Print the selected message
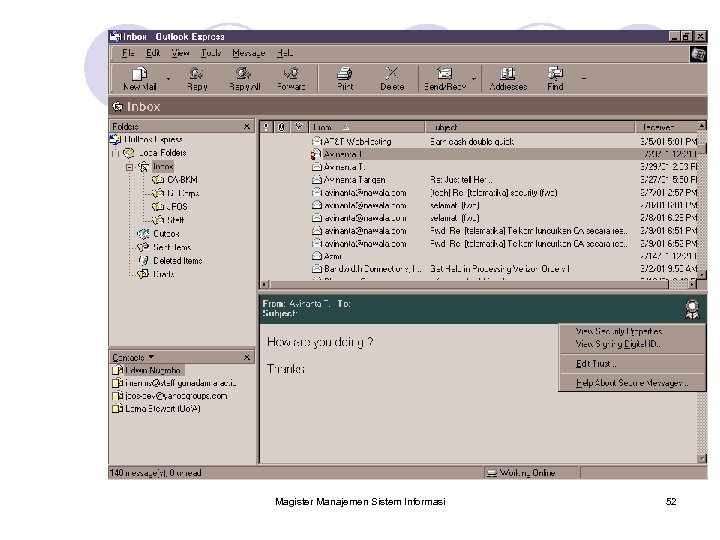Viewport: 720px width, 540px height. pyautogui.click(x=345, y=79)
